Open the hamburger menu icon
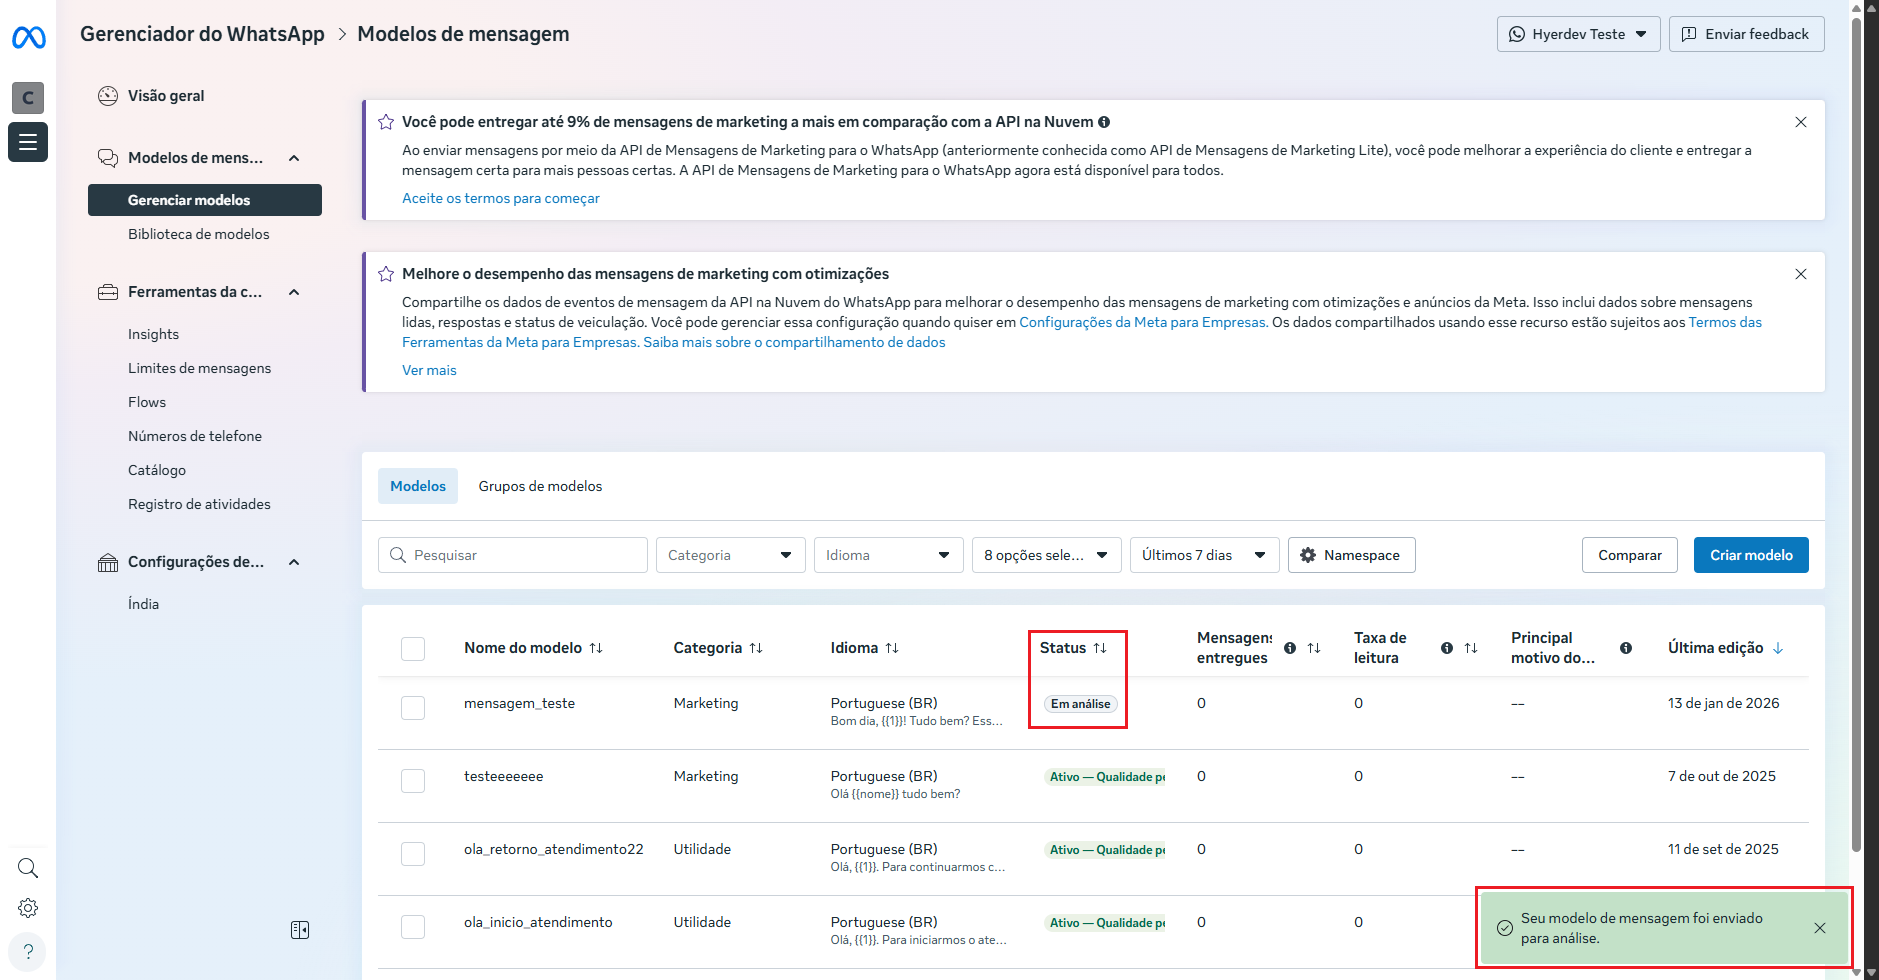Image resolution: width=1879 pixels, height=980 pixels. (x=28, y=142)
